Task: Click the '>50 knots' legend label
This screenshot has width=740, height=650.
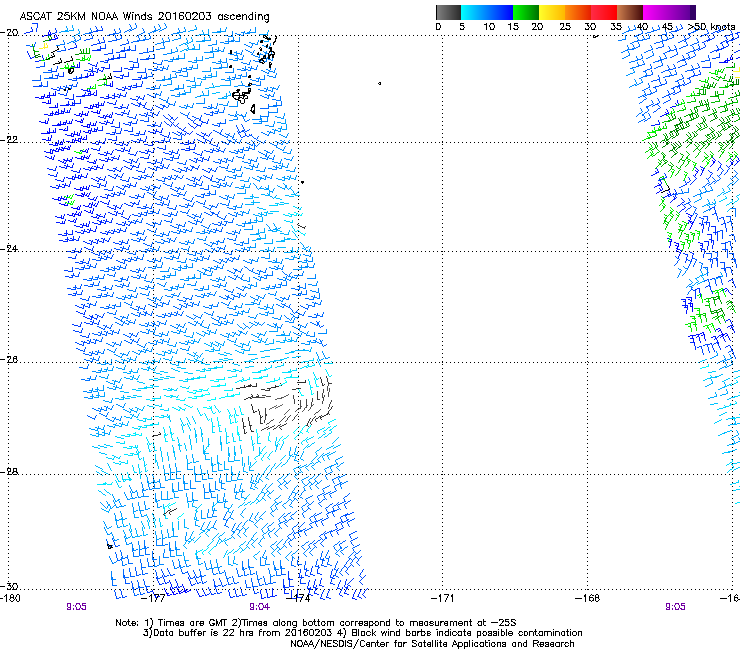Action: point(711,27)
